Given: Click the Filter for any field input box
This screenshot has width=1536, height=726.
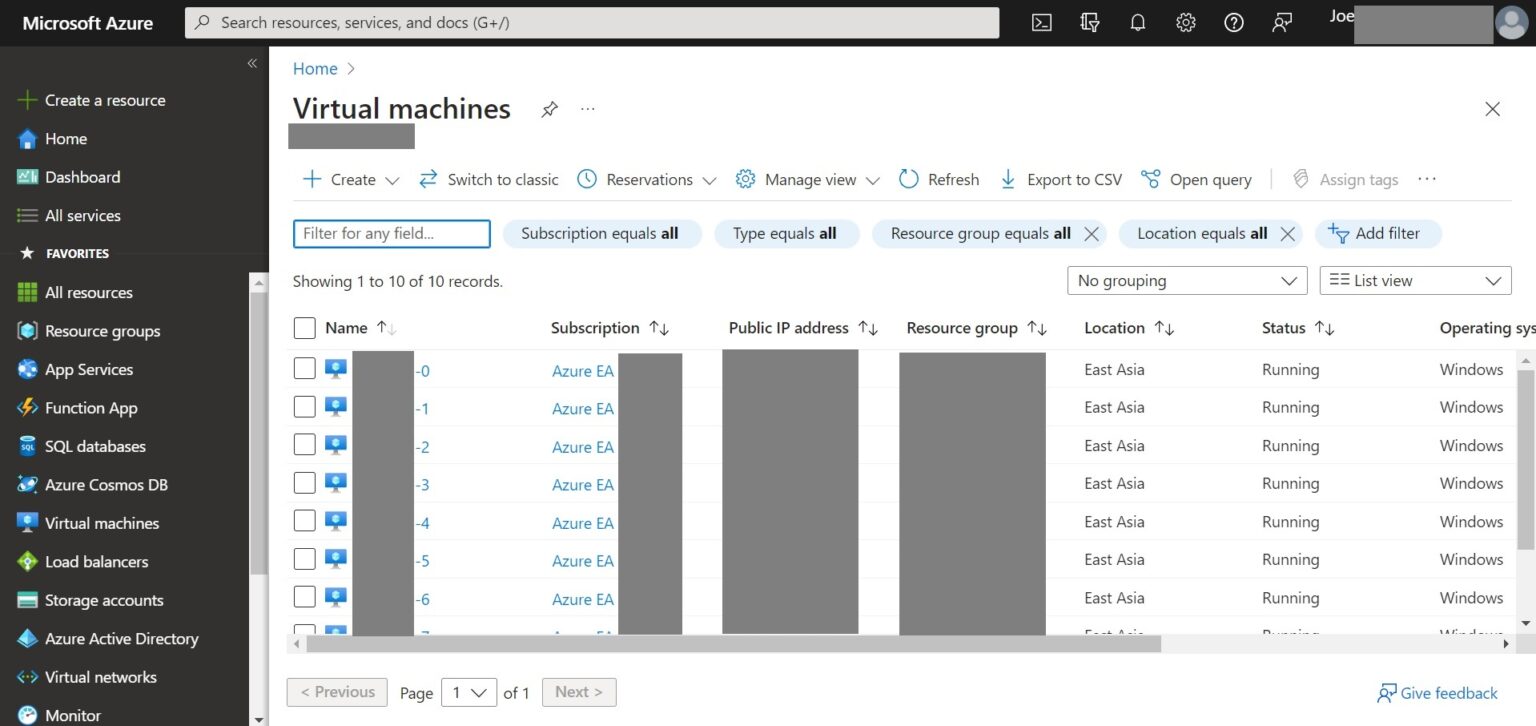Looking at the screenshot, I should pos(391,233).
